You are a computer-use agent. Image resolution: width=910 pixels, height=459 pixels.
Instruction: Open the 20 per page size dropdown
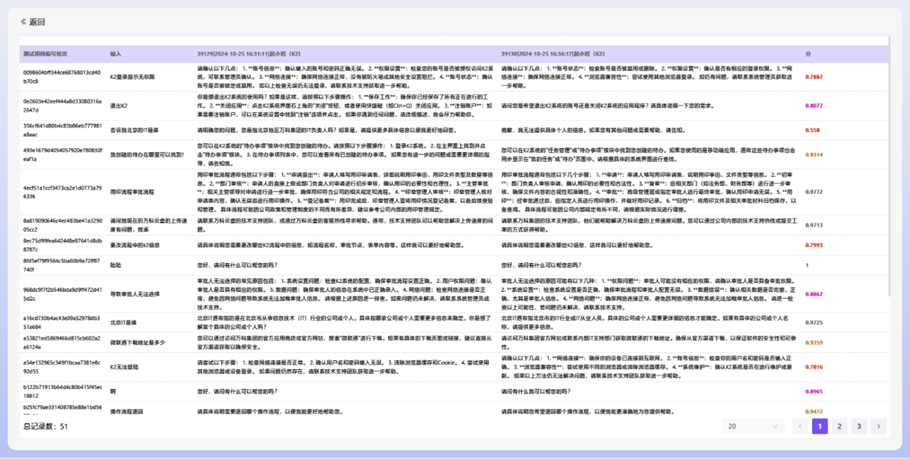(753, 427)
